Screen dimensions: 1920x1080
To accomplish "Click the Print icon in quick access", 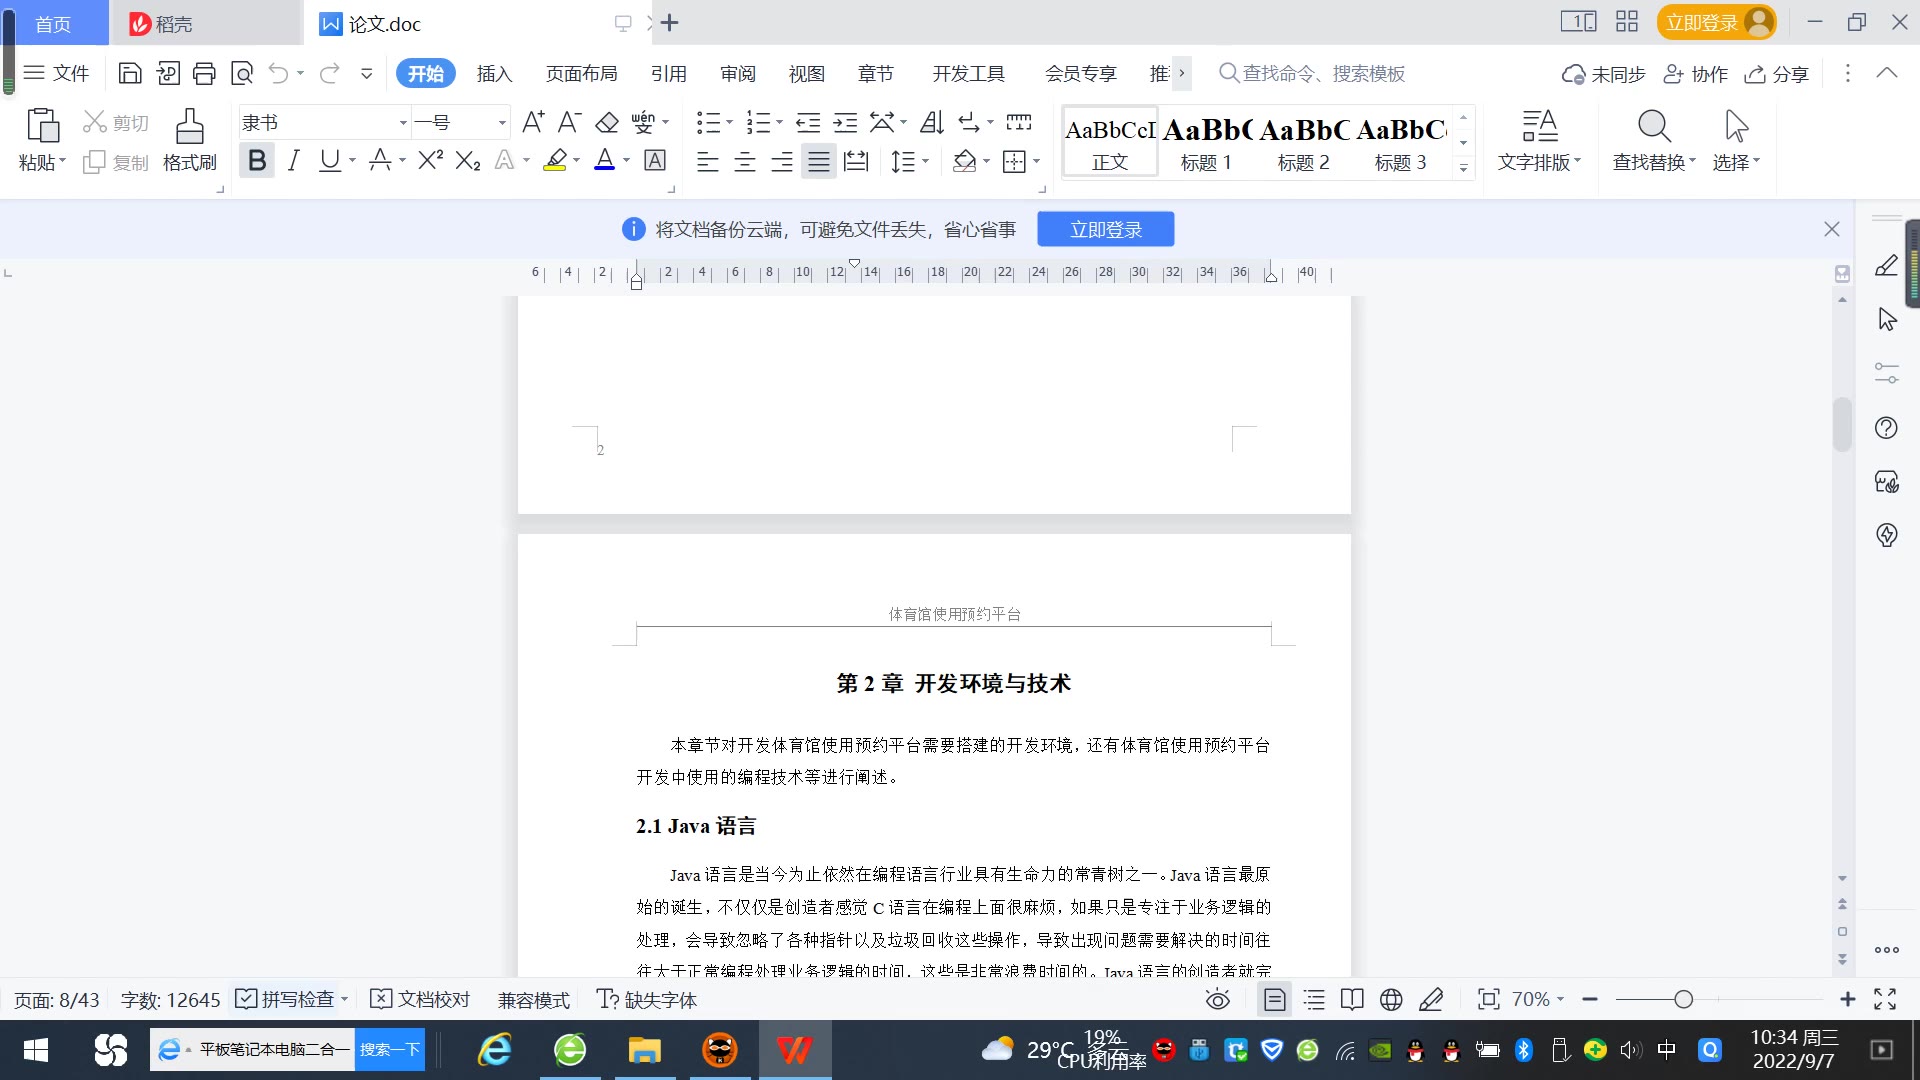I will tap(204, 73).
